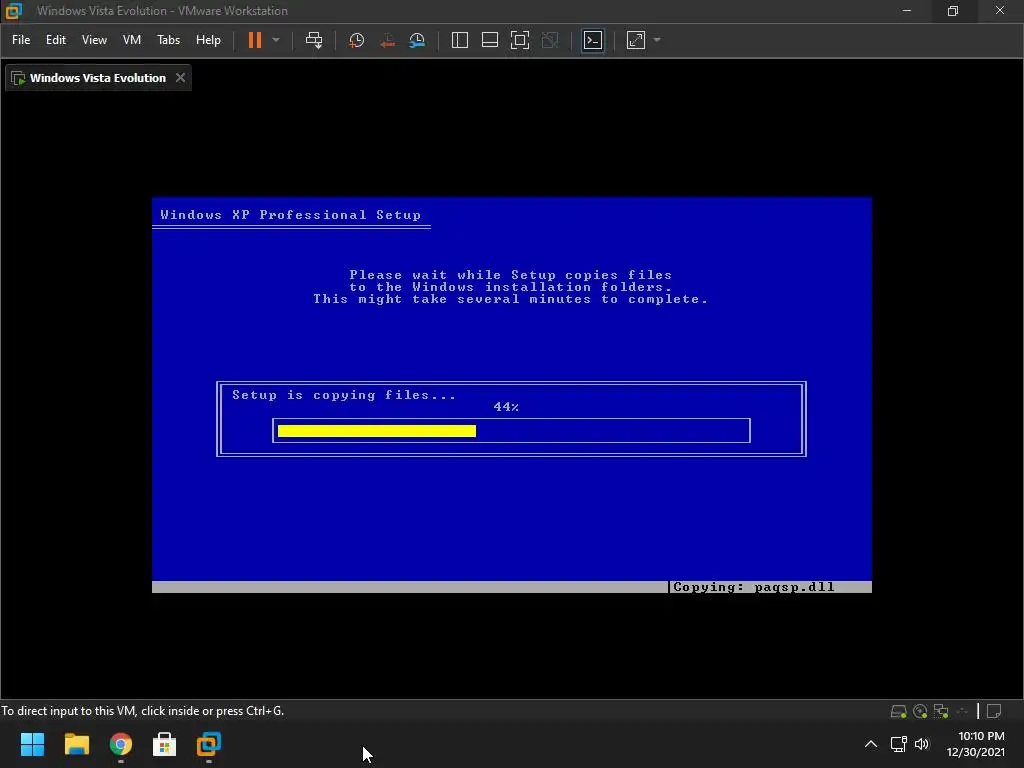This screenshot has height=768, width=1024.
Task: Send Ctrl+Alt+Del to the virtual machine
Action: (x=314, y=40)
